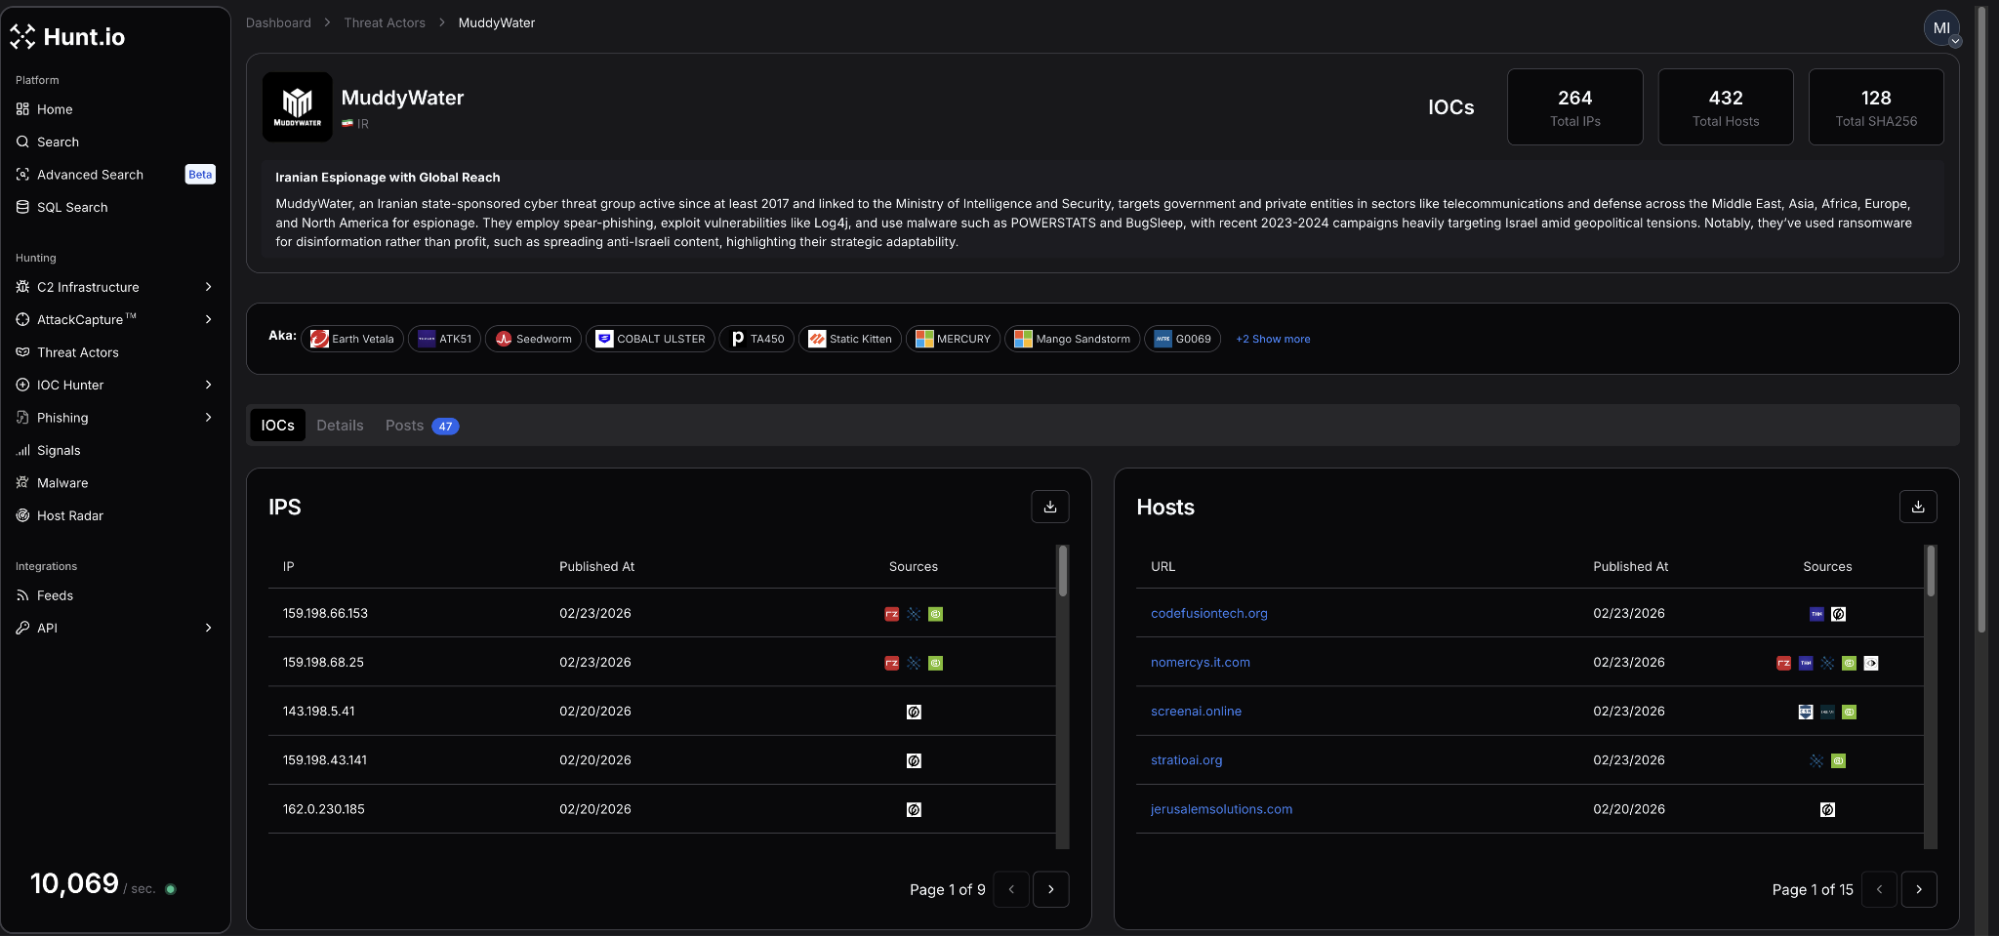Click +2 Show more aliases
The width and height of the screenshot is (1999, 937).
point(1272,339)
